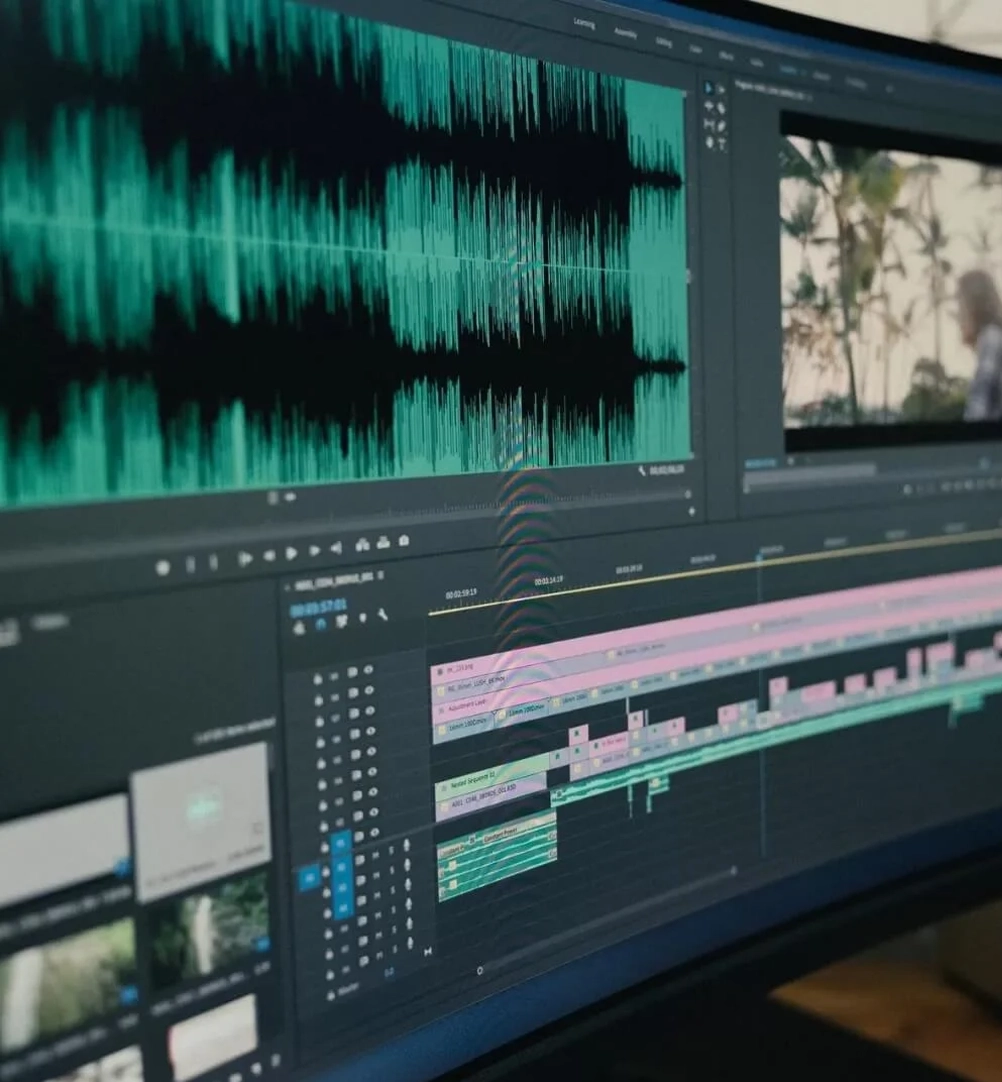Toggle Linked Selection in the timeline
This screenshot has width=1002, height=1082.
click(x=342, y=622)
